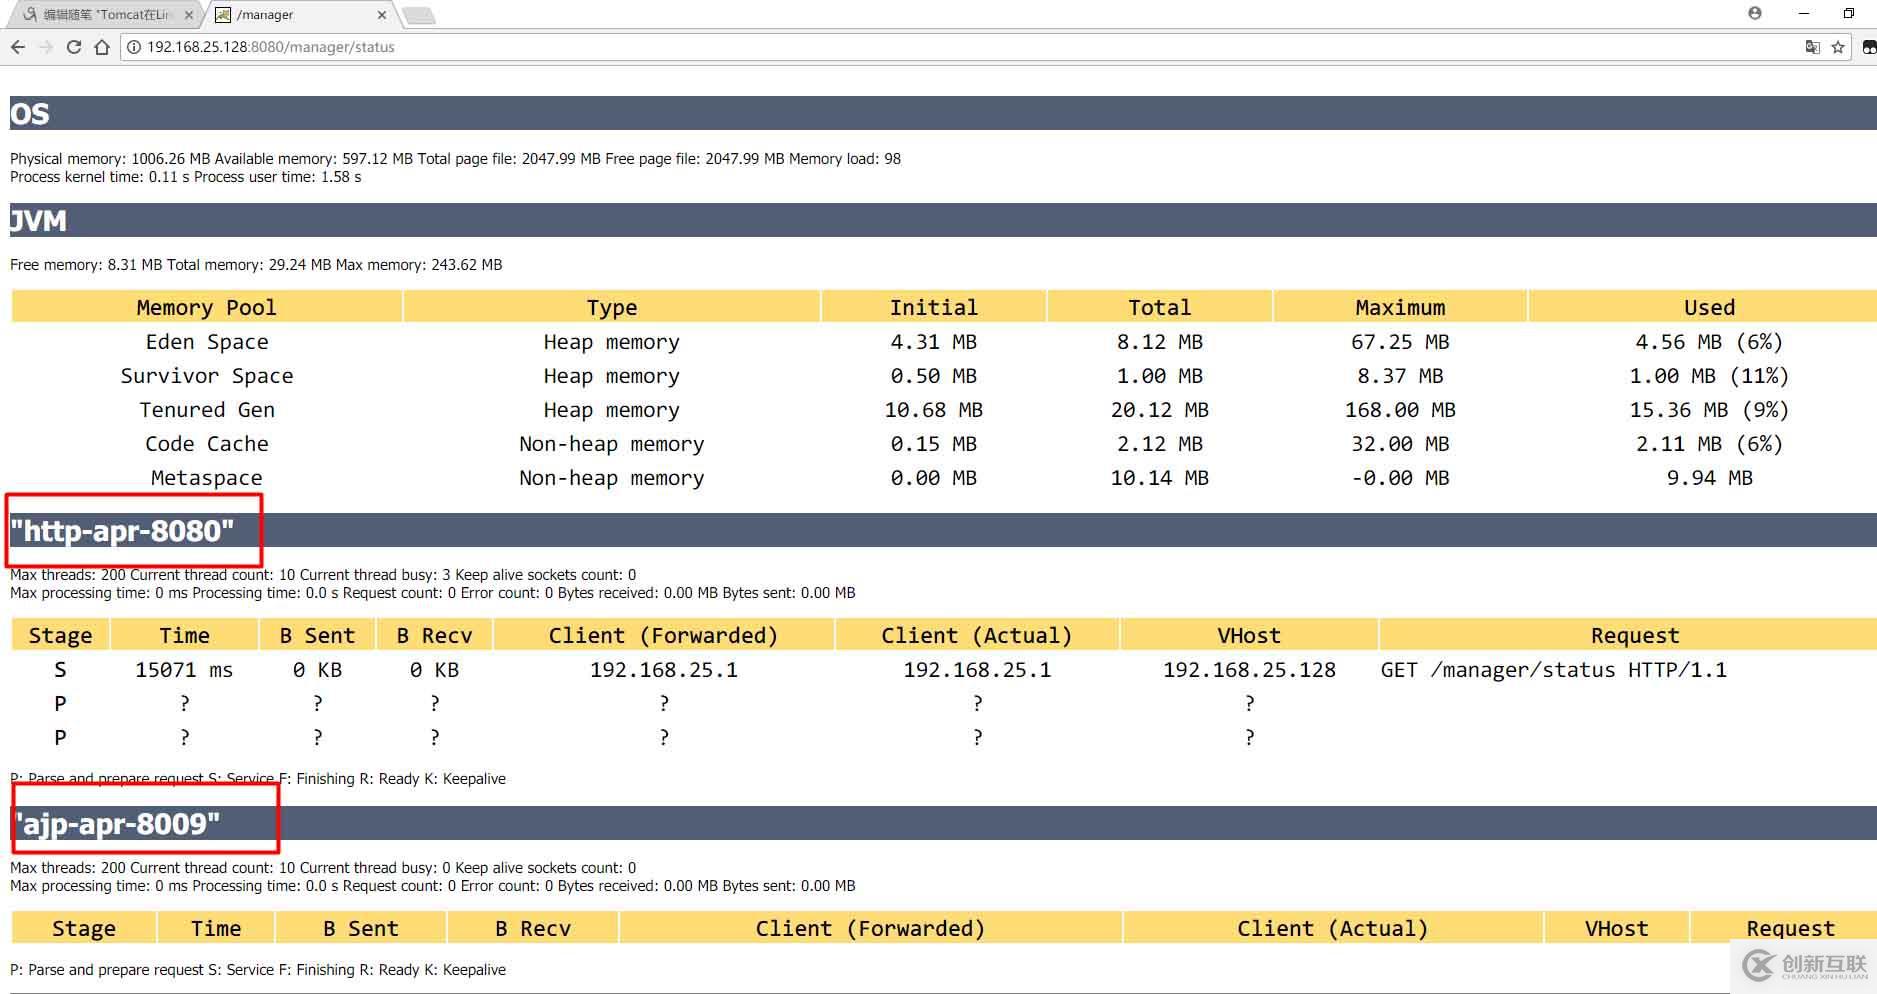Click Code Cache total 2.12 MB
Viewport: 1877px width, 994px height.
pyautogui.click(x=1160, y=444)
